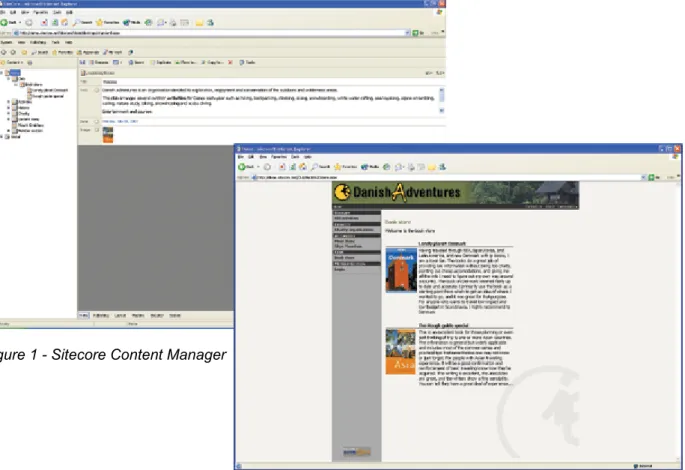Expand the History tree node
Screen dimensions: 685x470
[x=9, y=107]
